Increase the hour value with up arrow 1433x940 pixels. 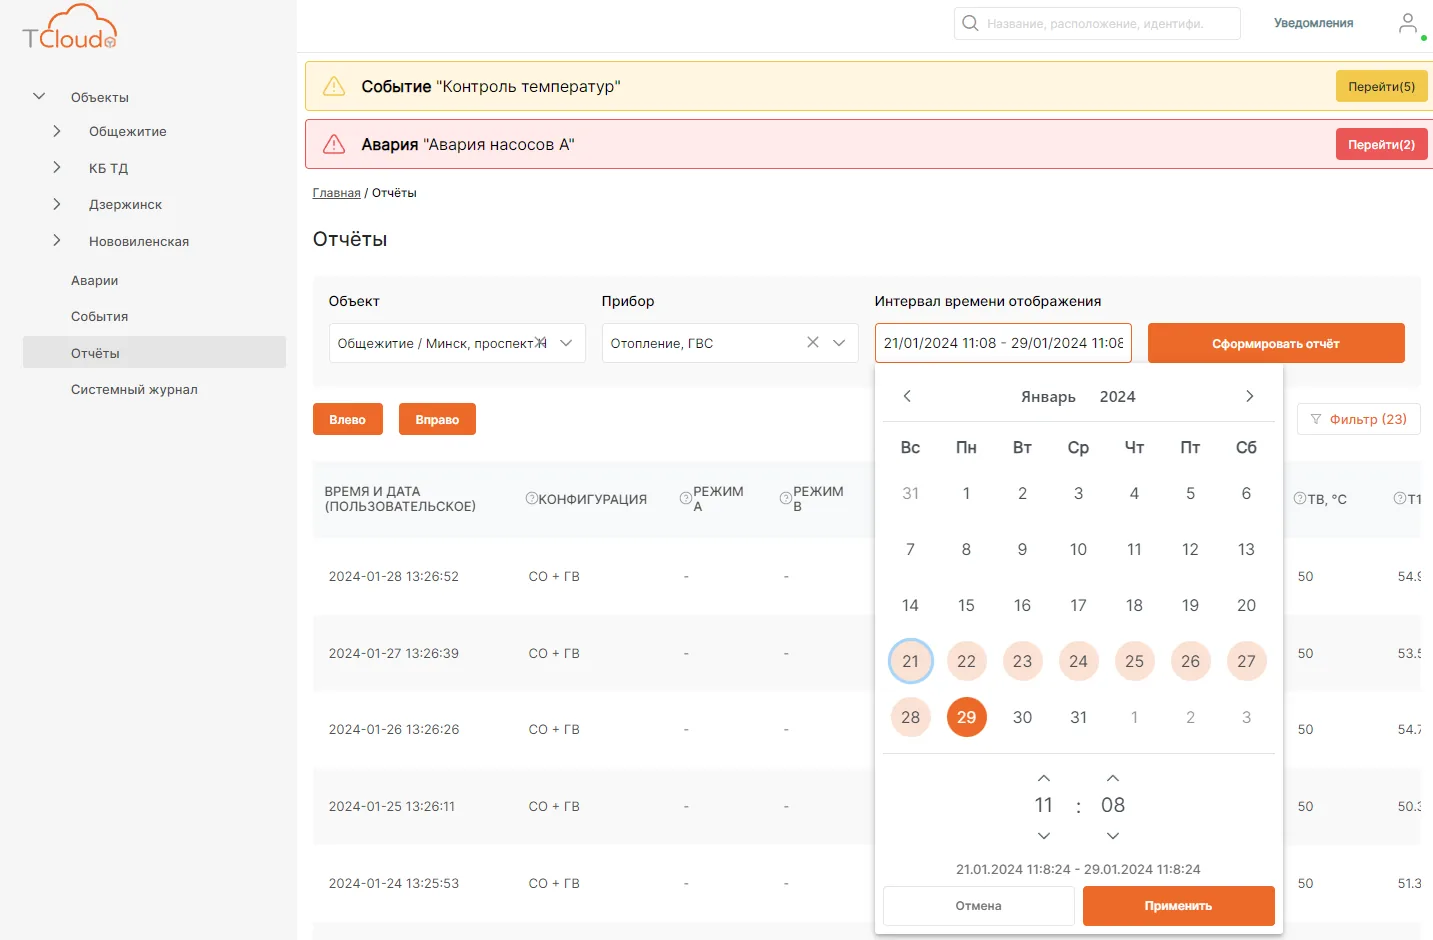click(1044, 778)
